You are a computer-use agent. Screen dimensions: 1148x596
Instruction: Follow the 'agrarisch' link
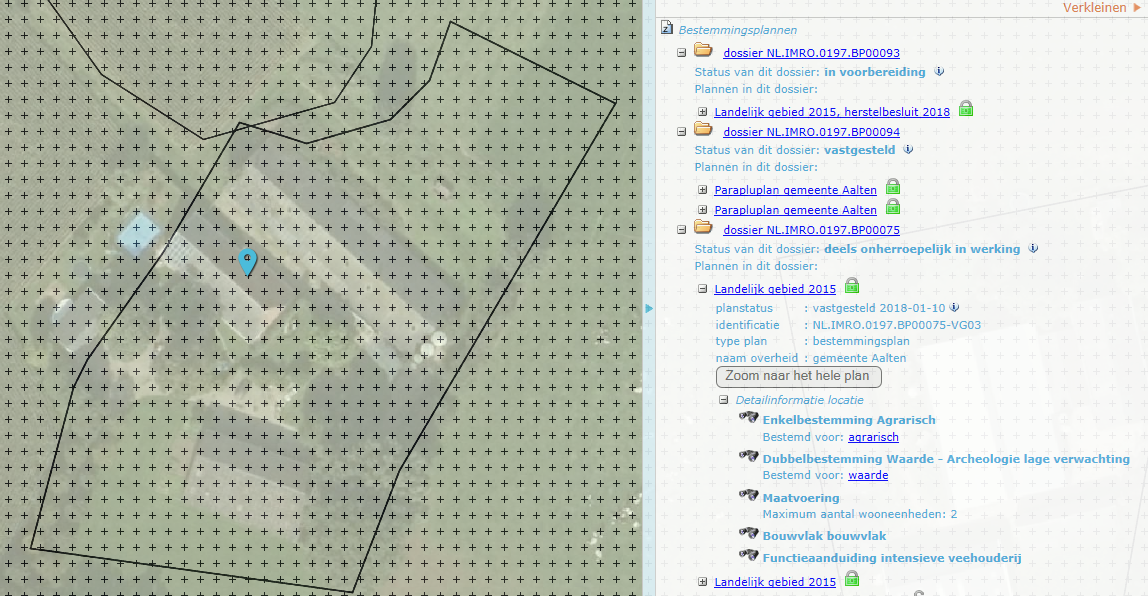point(873,437)
